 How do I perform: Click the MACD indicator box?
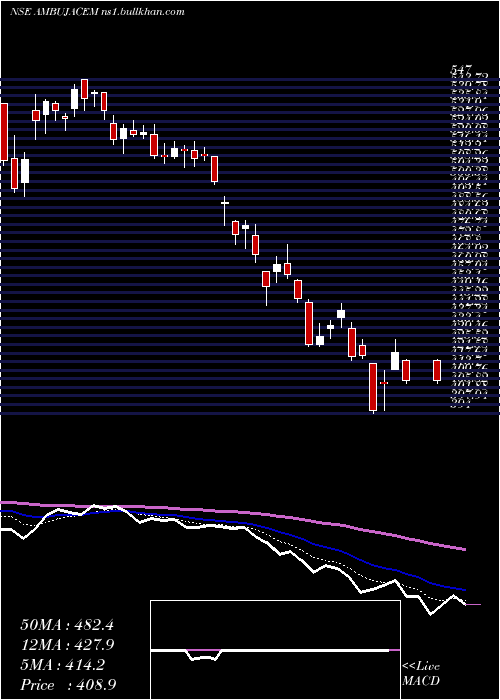(x=275, y=650)
